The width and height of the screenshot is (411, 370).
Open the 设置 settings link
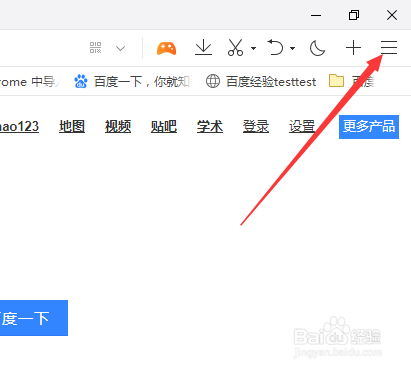[x=302, y=127]
